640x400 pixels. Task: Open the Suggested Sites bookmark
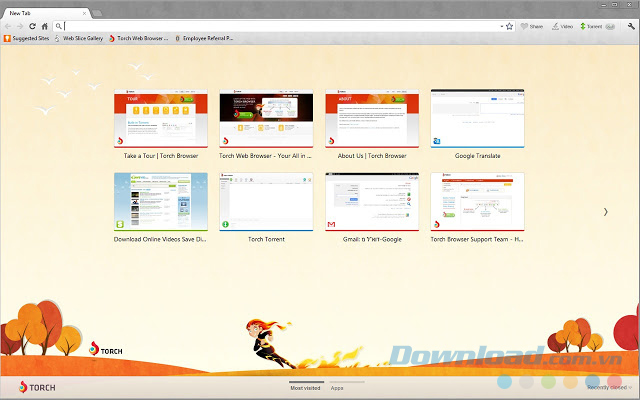click(26, 38)
